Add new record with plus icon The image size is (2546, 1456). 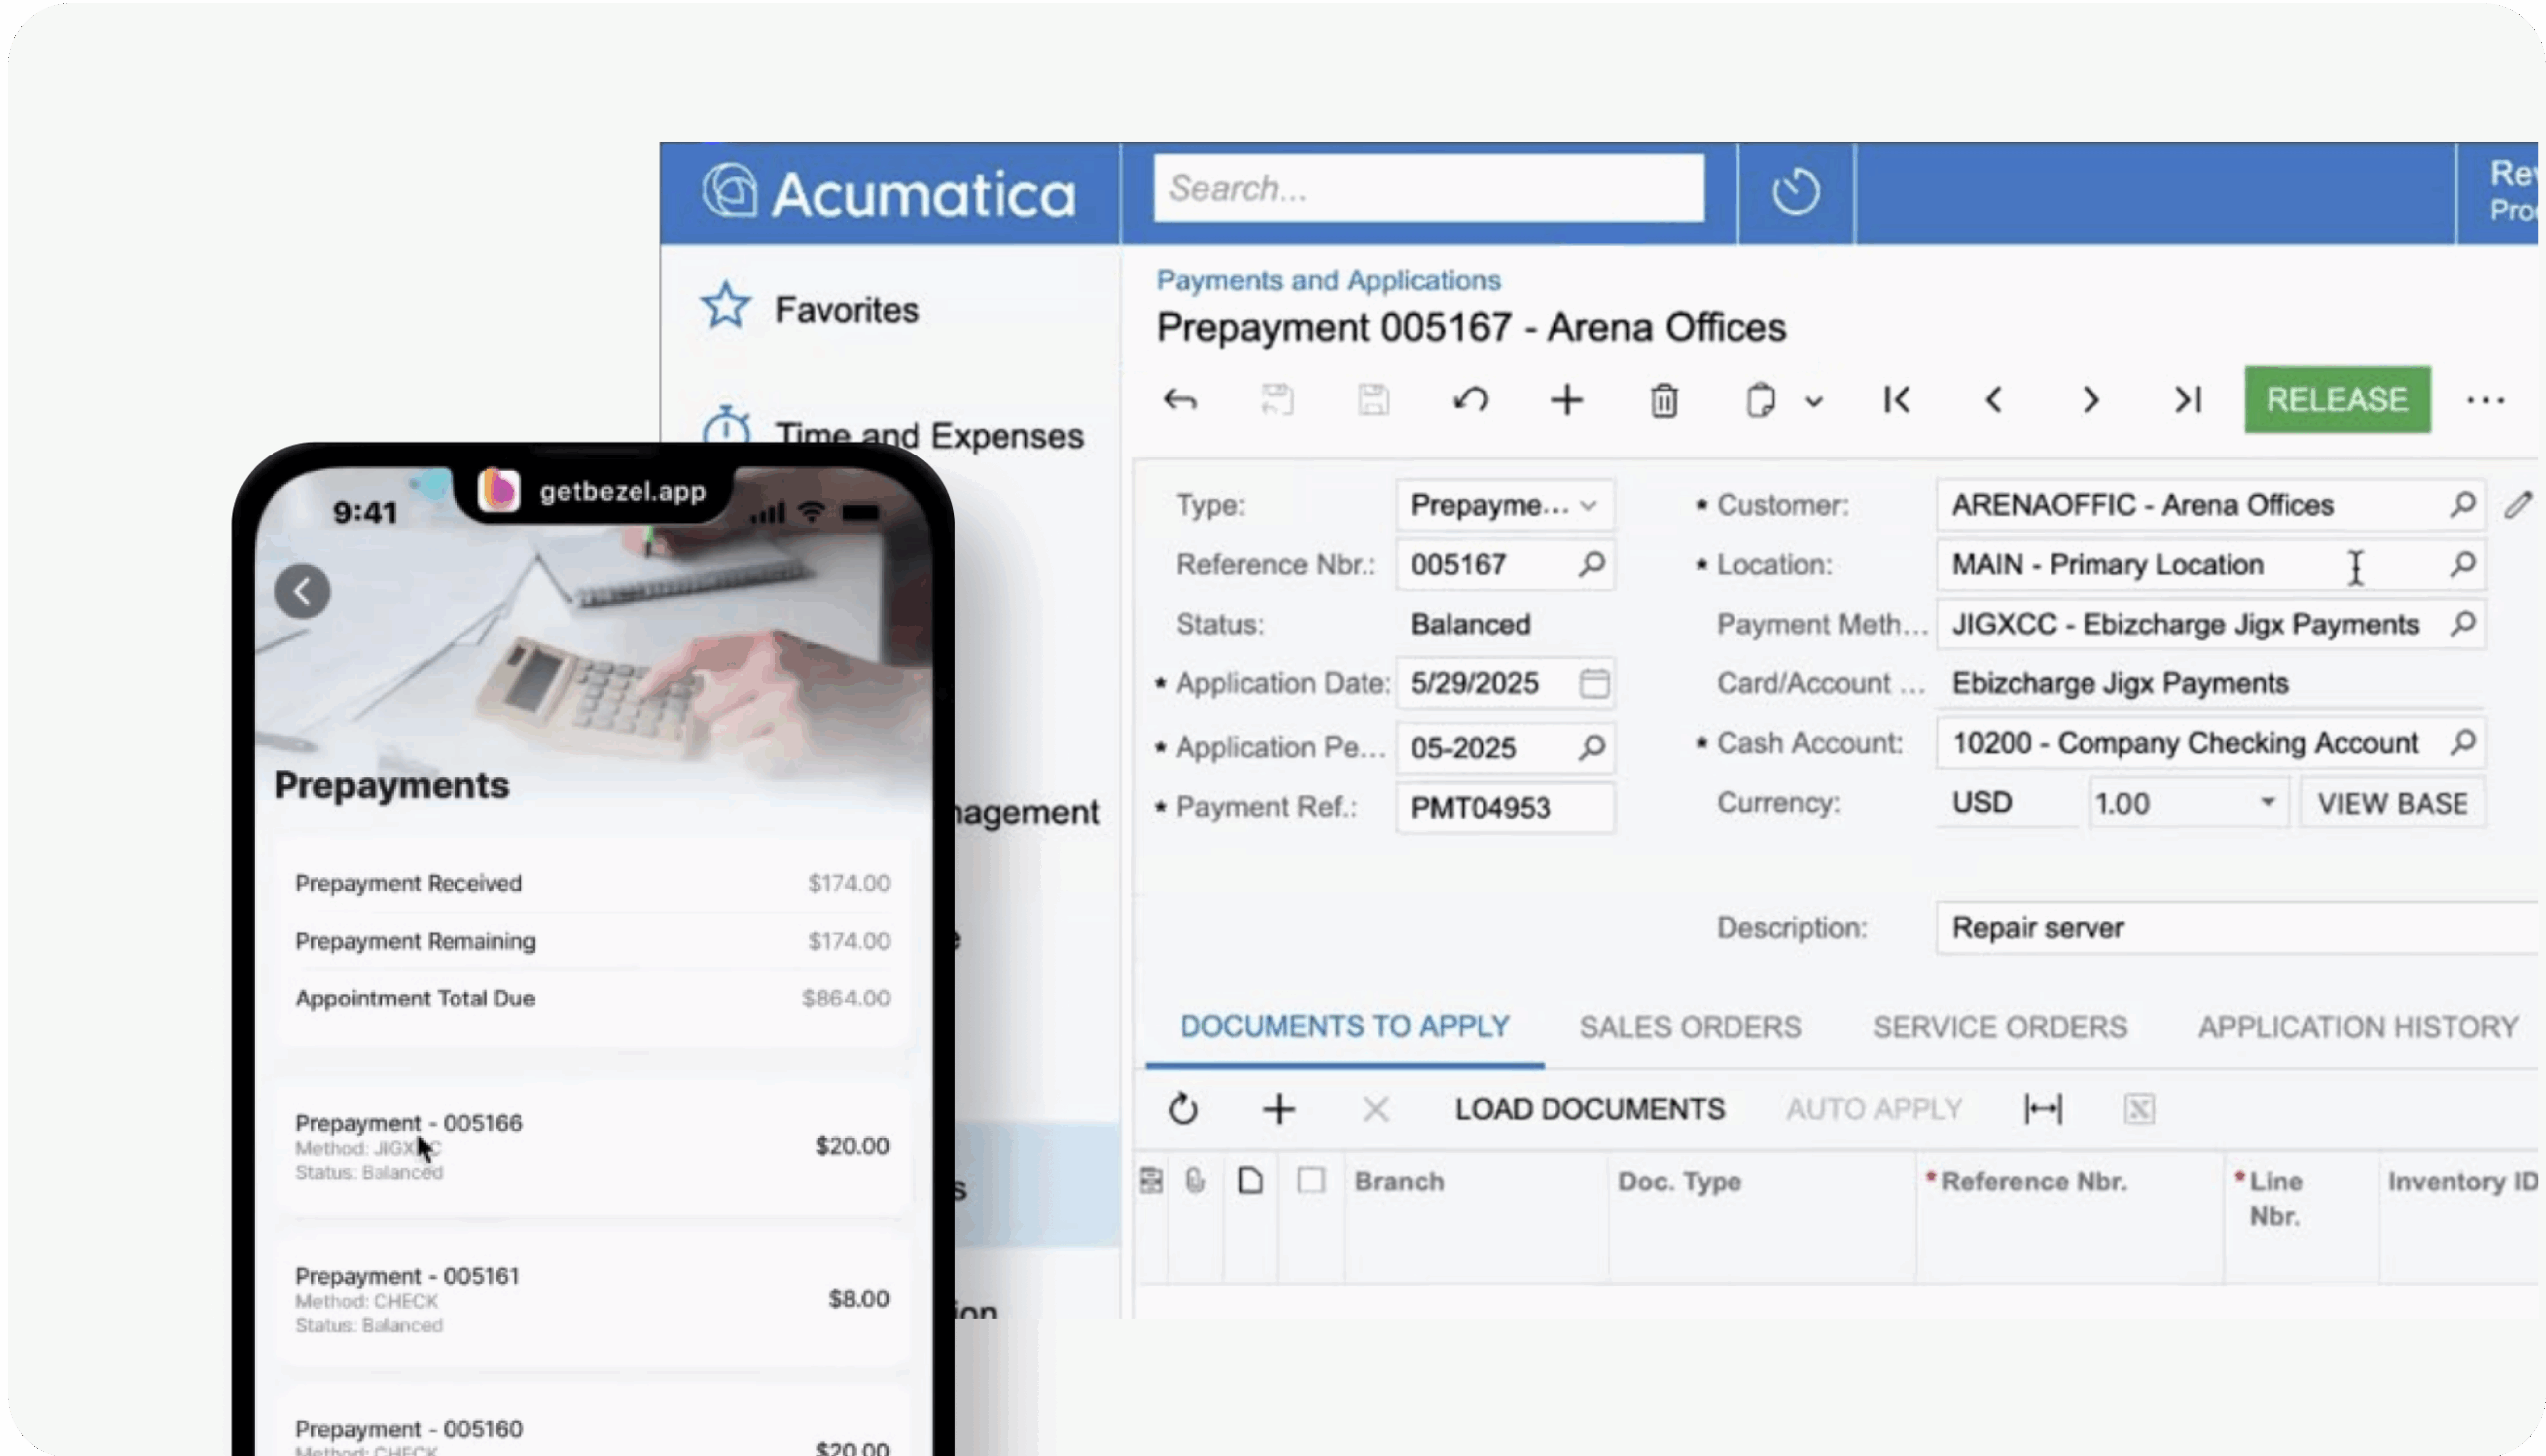(1567, 400)
